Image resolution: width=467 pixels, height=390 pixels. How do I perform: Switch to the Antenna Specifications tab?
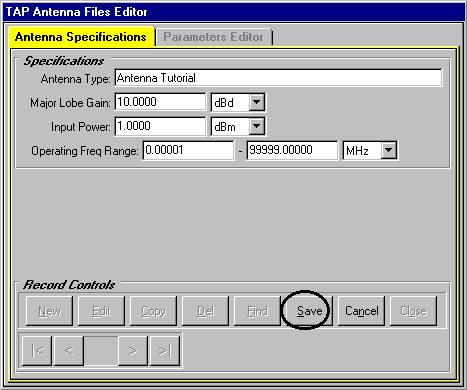coord(81,37)
